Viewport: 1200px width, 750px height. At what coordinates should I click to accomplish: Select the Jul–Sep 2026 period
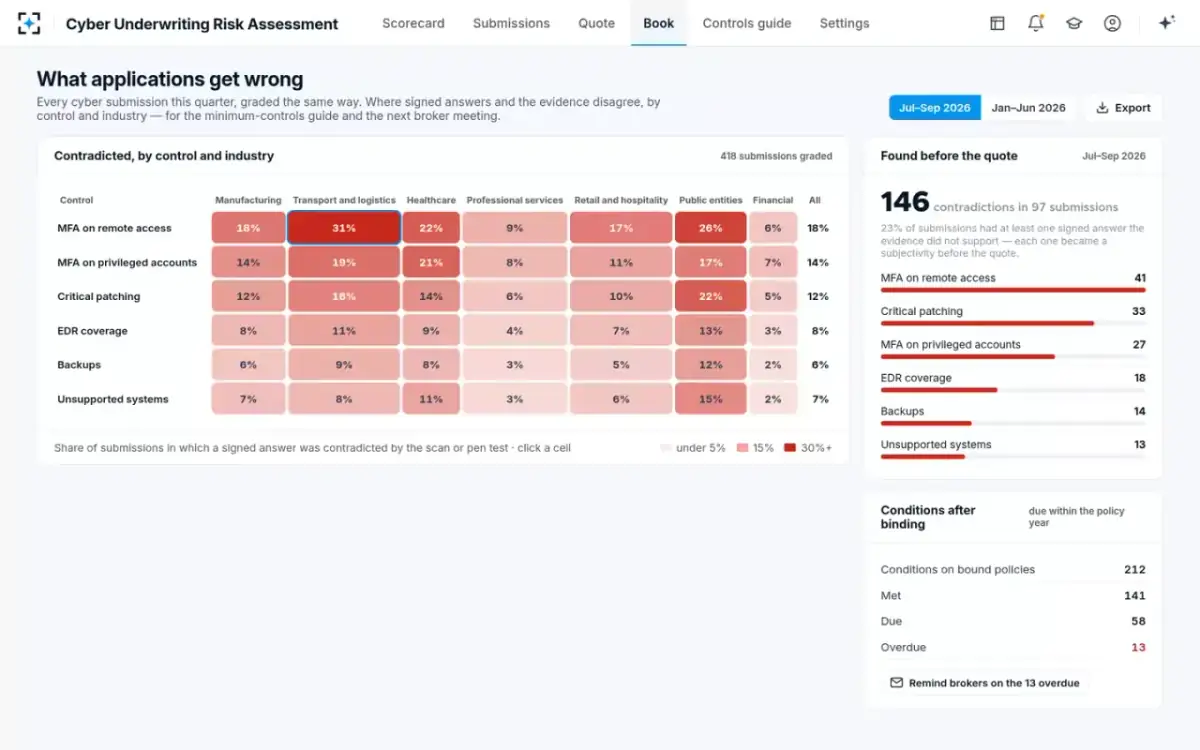coord(934,108)
